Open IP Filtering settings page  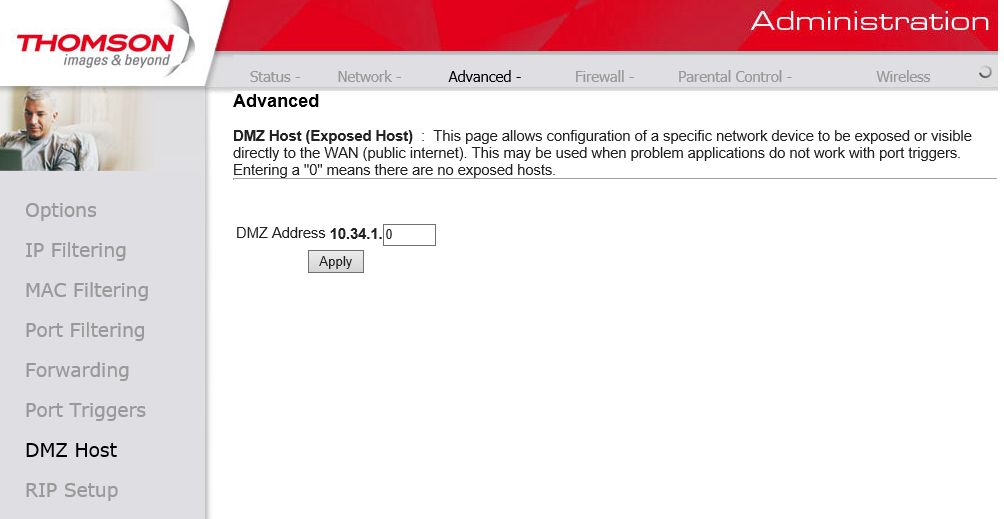point(76,251)
